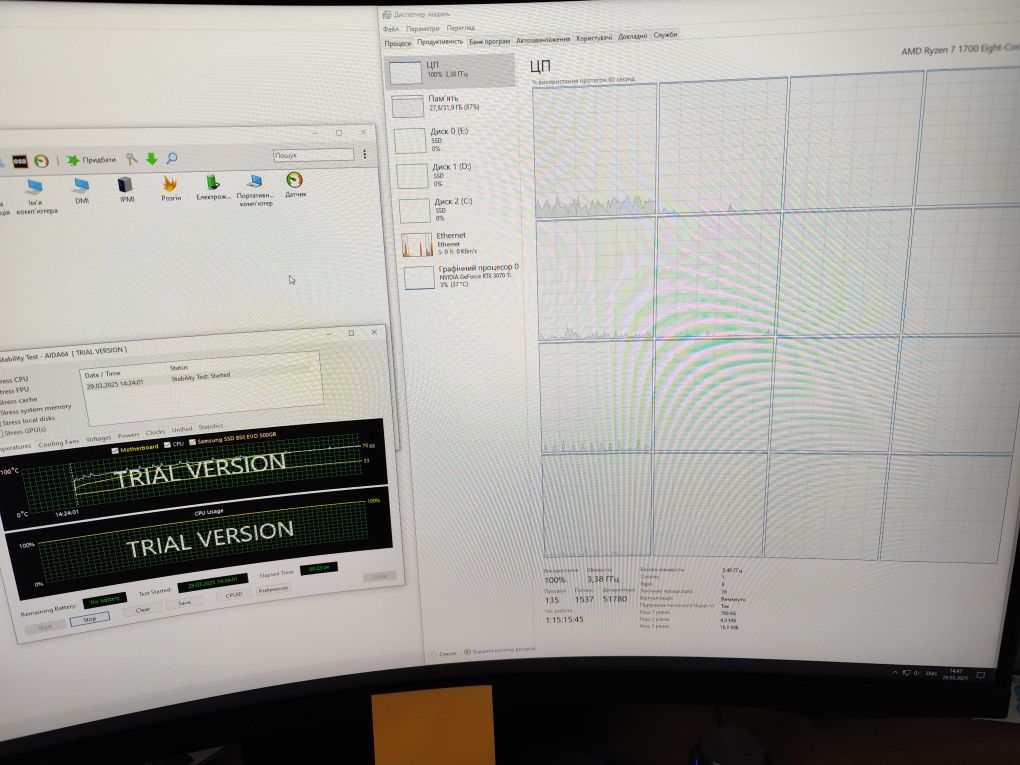Screen dimensions: 1020x765
Task: Click the volume icon in system tray
Action: click(x=917, y=673)
